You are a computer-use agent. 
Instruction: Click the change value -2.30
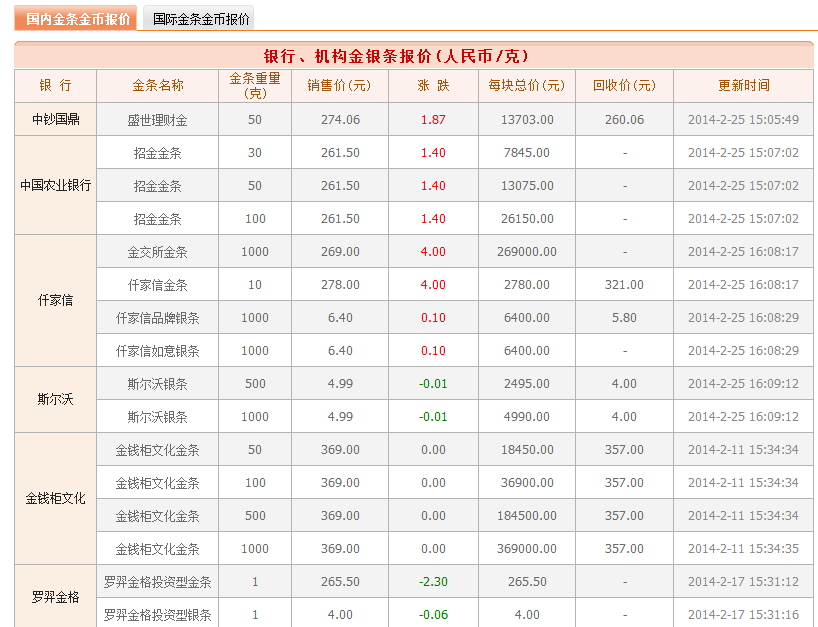point(433,582)
